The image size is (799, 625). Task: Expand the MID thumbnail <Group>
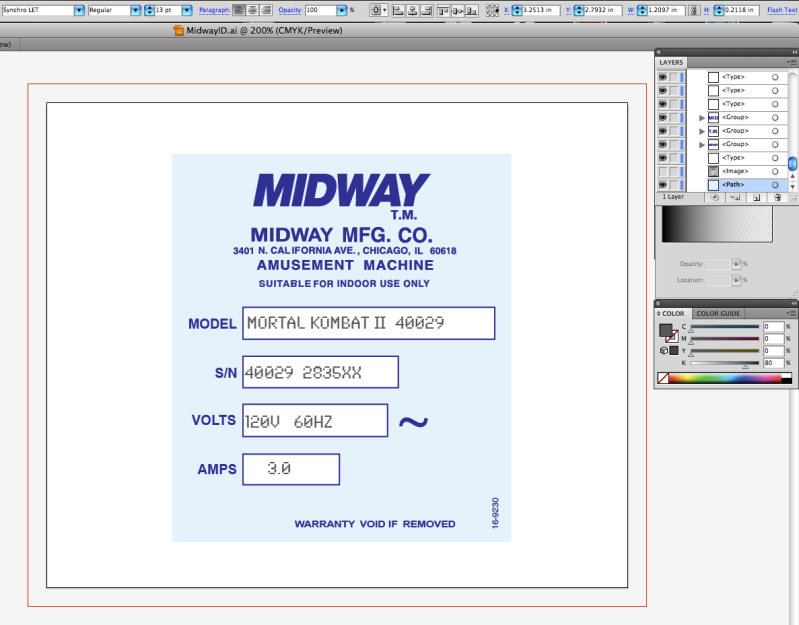click(702, 118)
